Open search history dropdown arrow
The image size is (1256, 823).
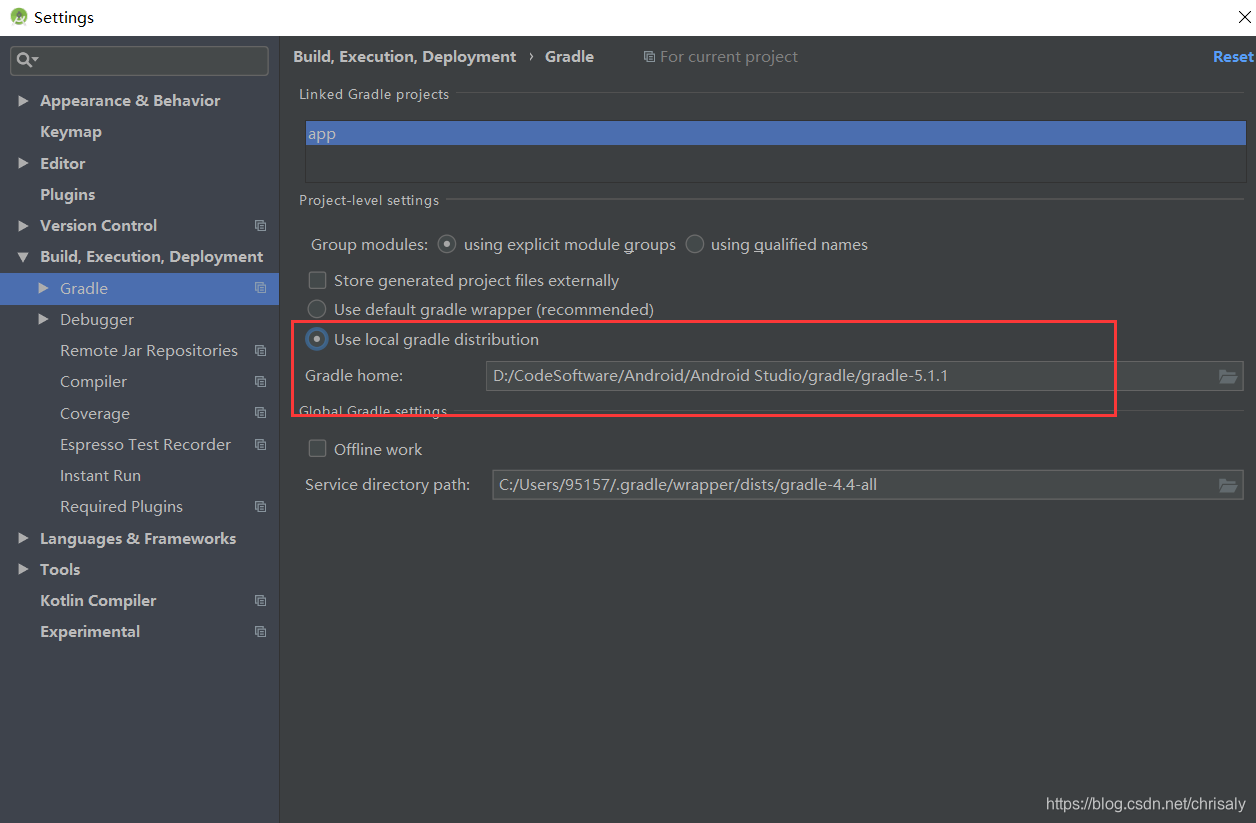pos(35,61)
